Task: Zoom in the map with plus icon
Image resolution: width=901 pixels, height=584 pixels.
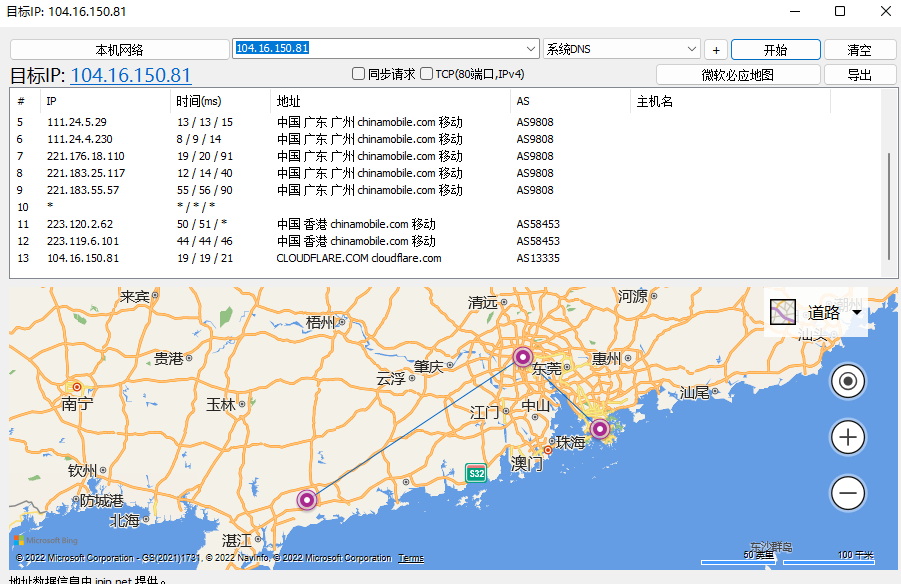Action: [x=848, y=437]
